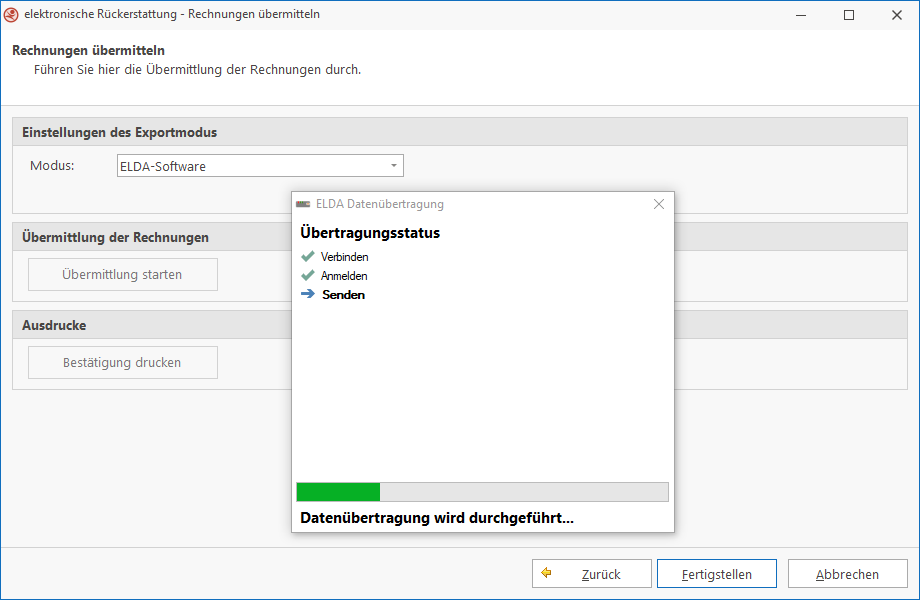Minimize the elektronische Rückerstattung window

click(801, 15)
